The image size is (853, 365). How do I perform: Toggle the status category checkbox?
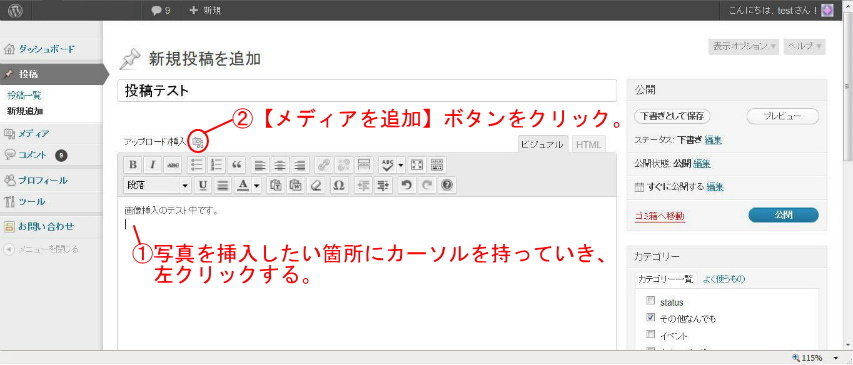pos(650,301)
